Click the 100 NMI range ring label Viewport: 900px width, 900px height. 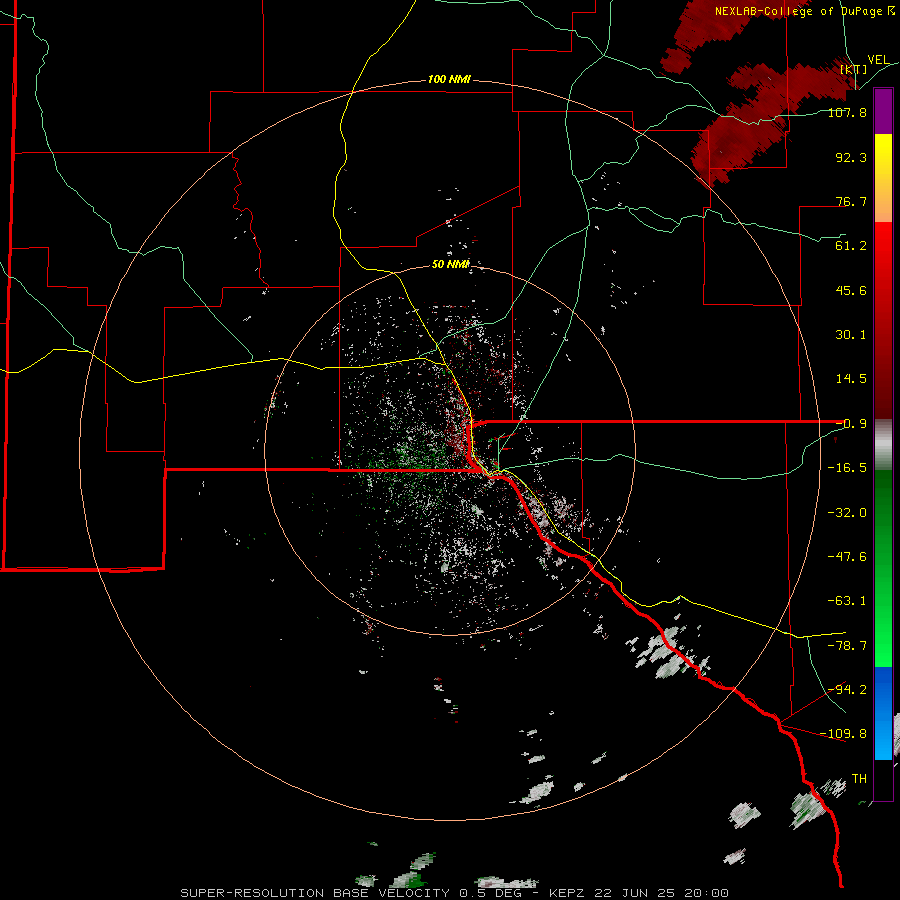click(x=449, y=79)
